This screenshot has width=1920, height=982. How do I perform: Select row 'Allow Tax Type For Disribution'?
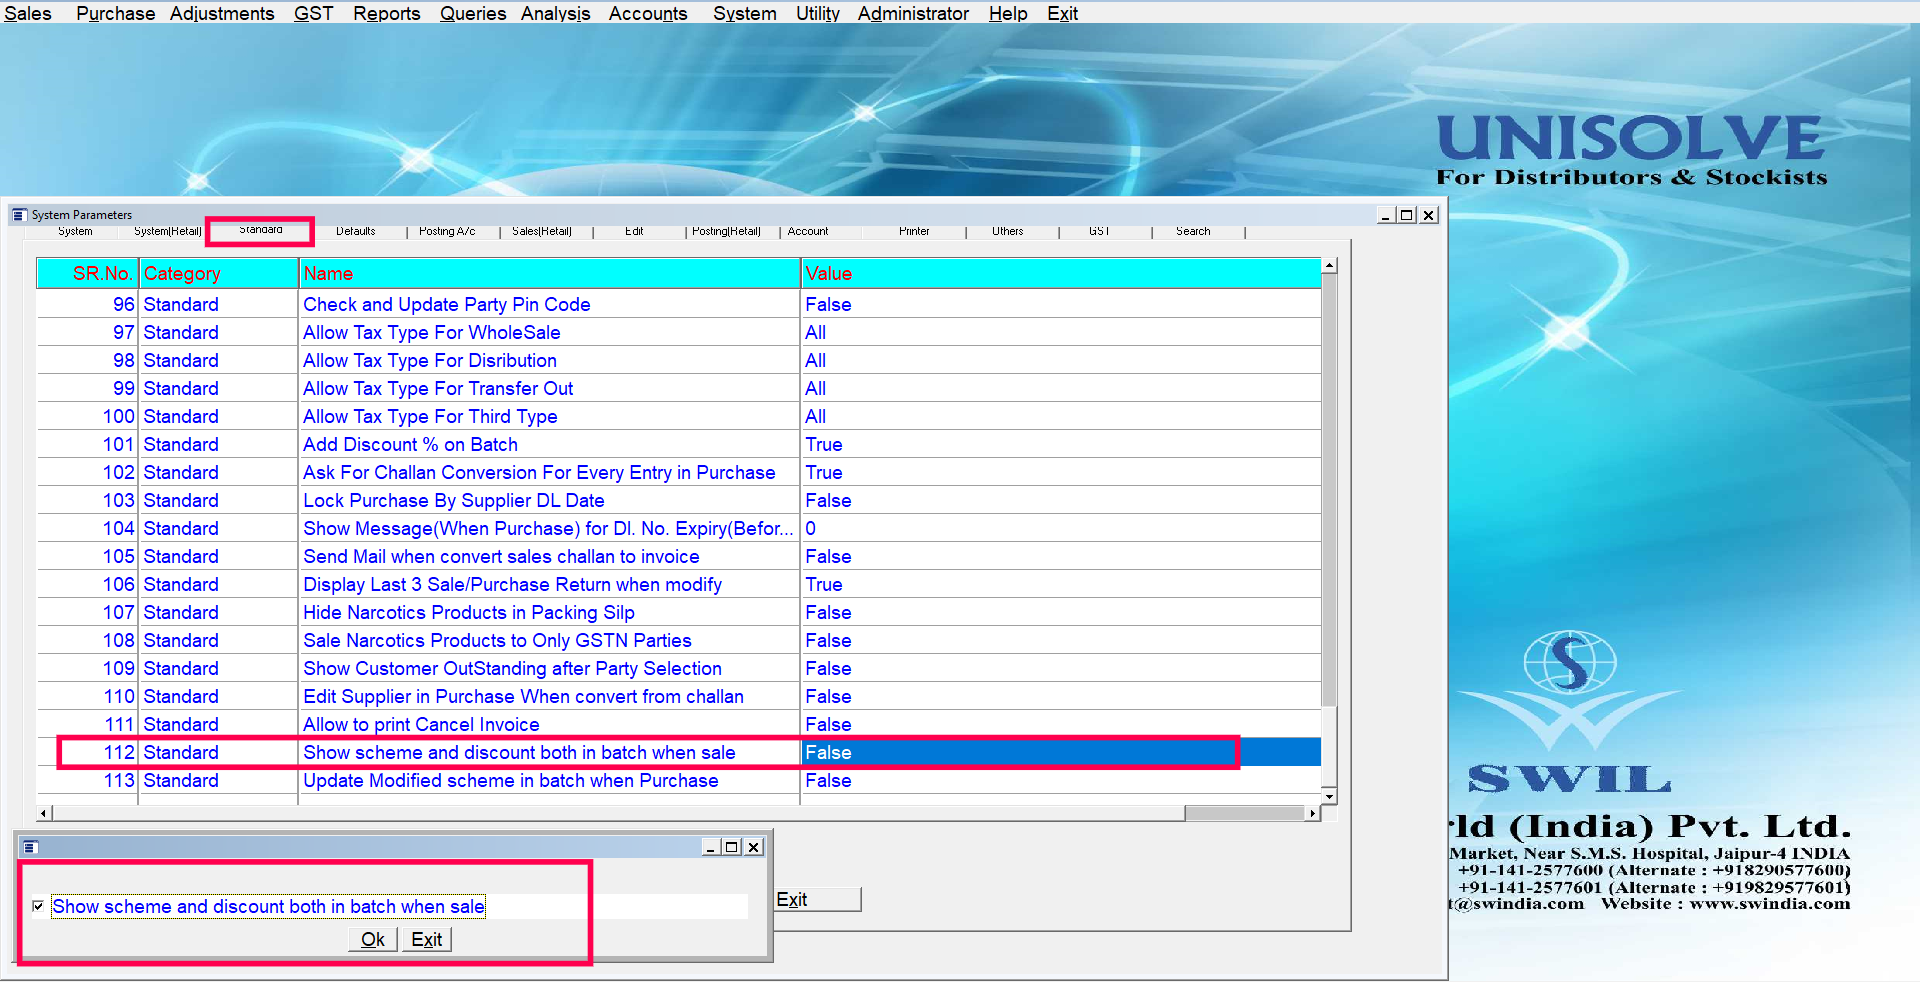point(679,360)
